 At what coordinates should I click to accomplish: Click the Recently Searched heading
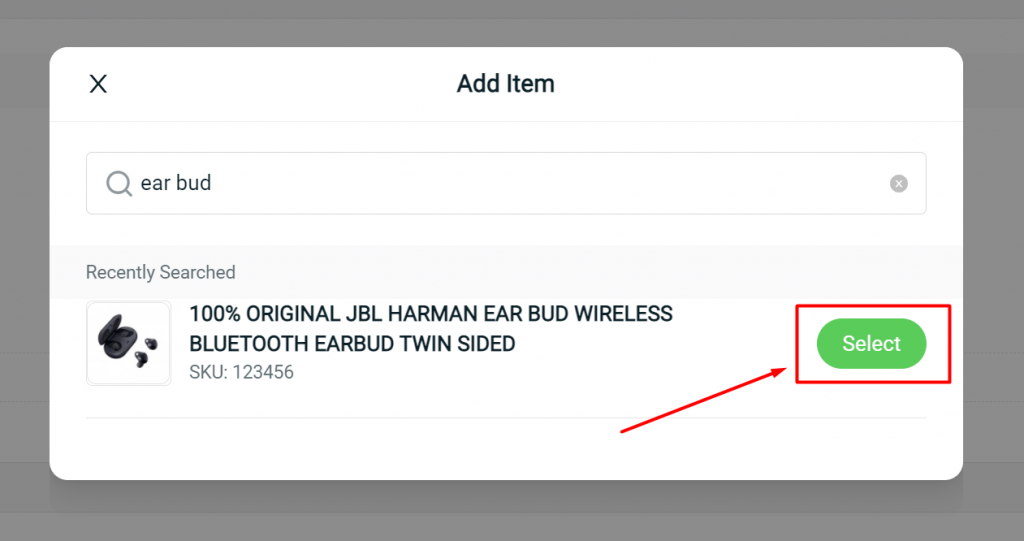tap(161, 272)
